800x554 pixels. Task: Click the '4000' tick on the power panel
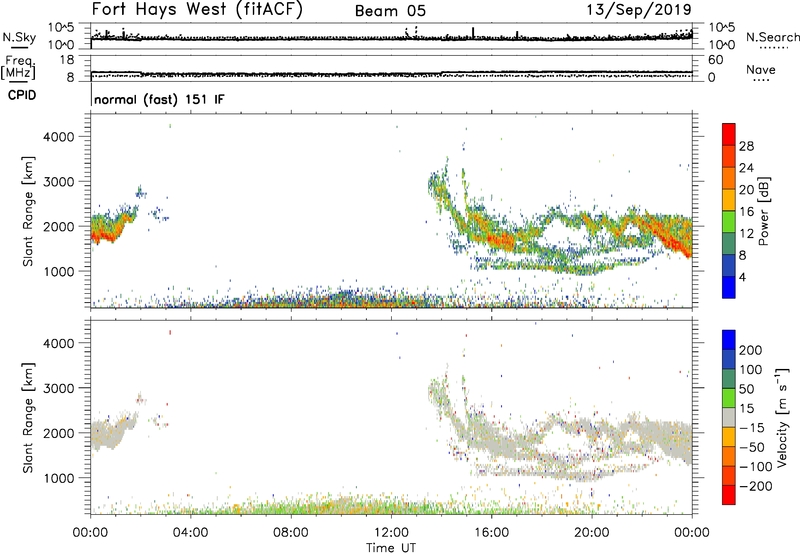click(58, 137)
